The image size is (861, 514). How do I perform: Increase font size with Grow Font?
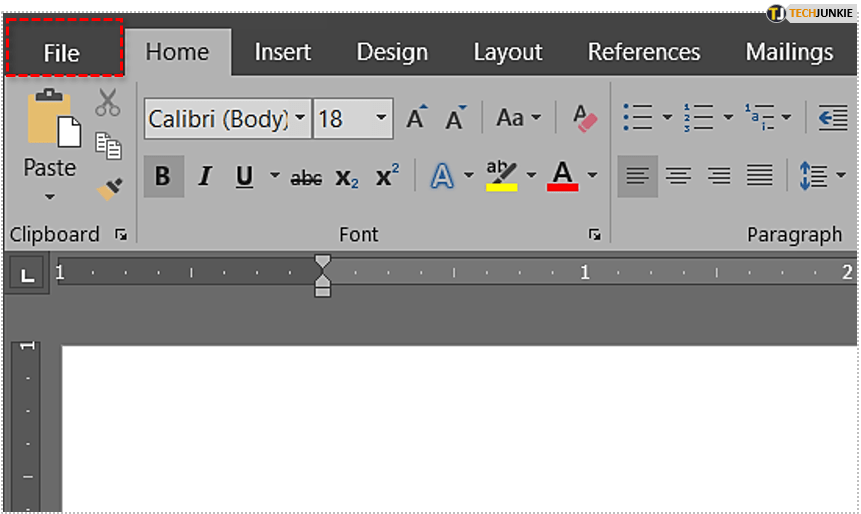(x=417, y=119)
